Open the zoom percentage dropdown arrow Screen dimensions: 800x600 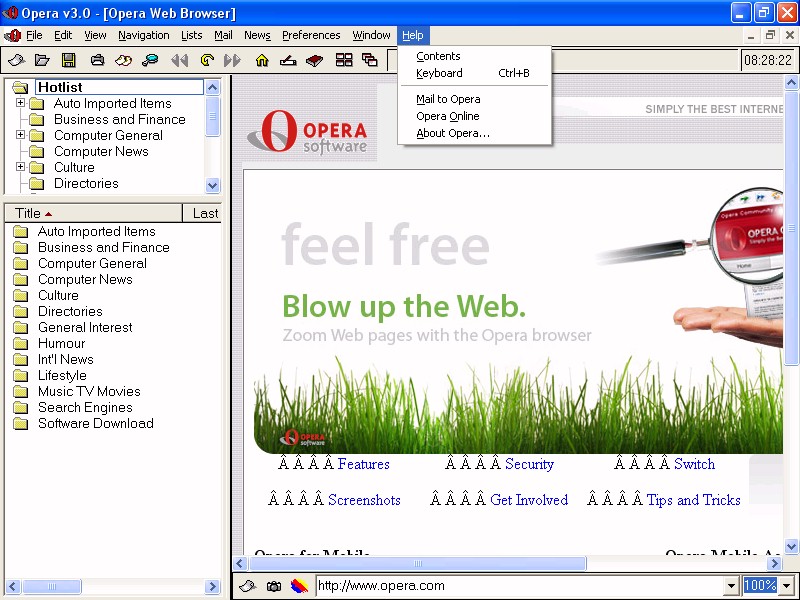(x=787, y=586)
